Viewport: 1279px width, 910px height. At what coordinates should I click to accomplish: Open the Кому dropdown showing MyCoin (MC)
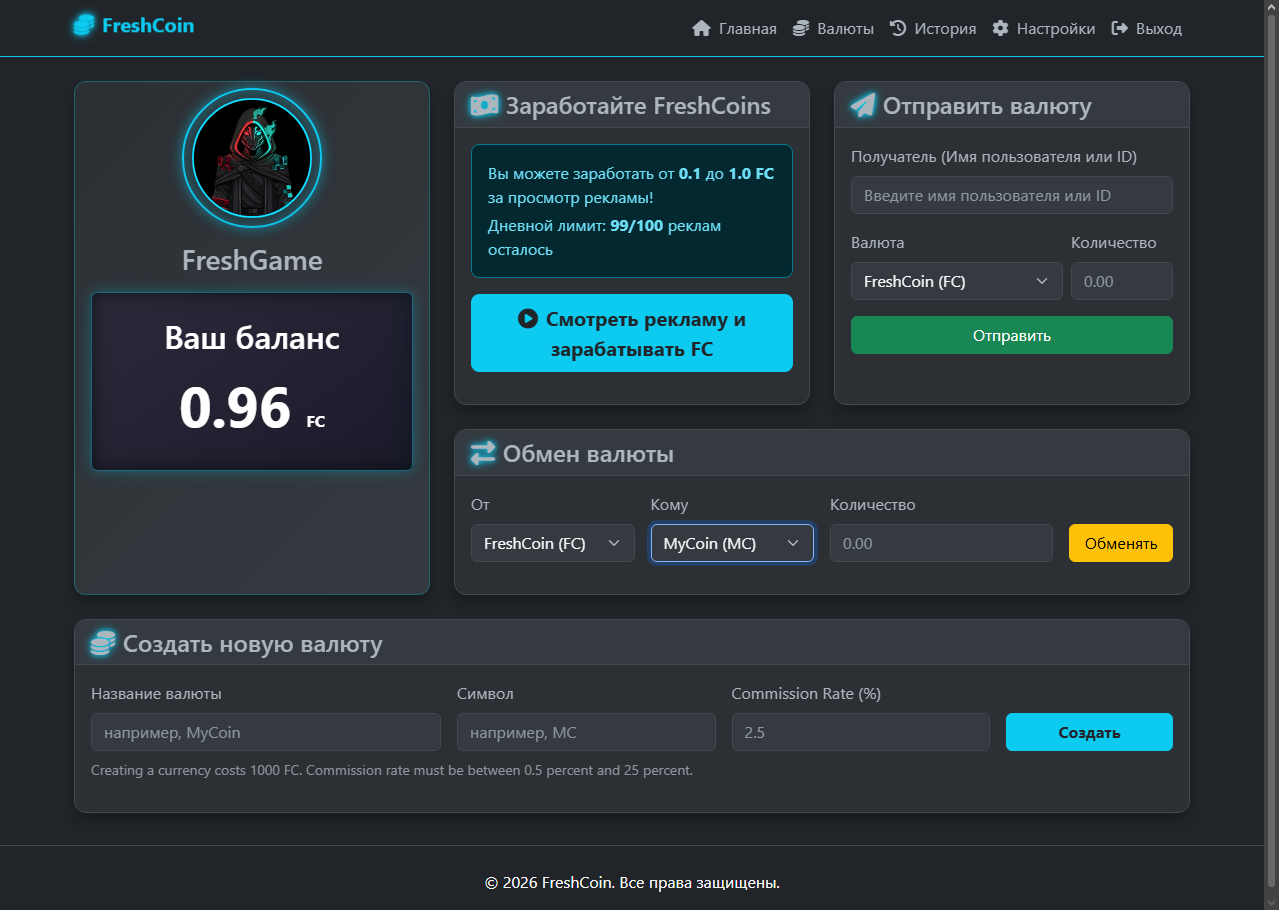pos(731,543)
